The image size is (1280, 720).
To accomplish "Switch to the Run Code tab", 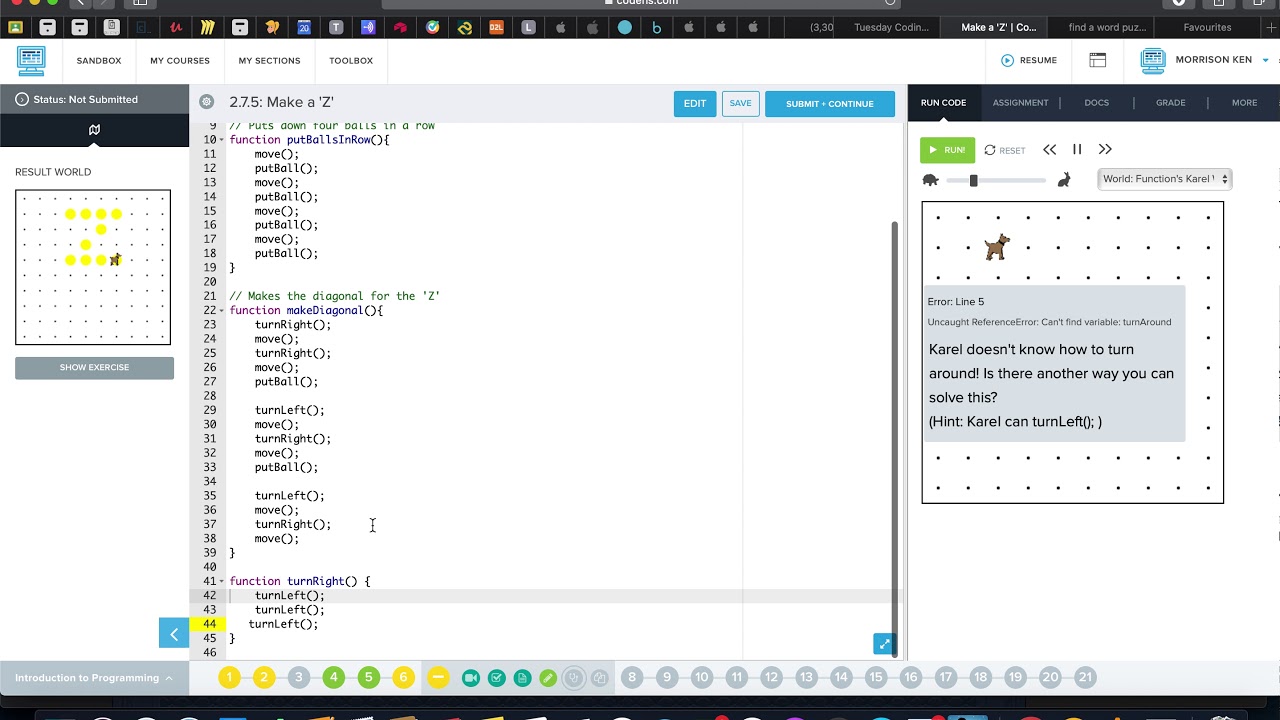I will 943,102.
